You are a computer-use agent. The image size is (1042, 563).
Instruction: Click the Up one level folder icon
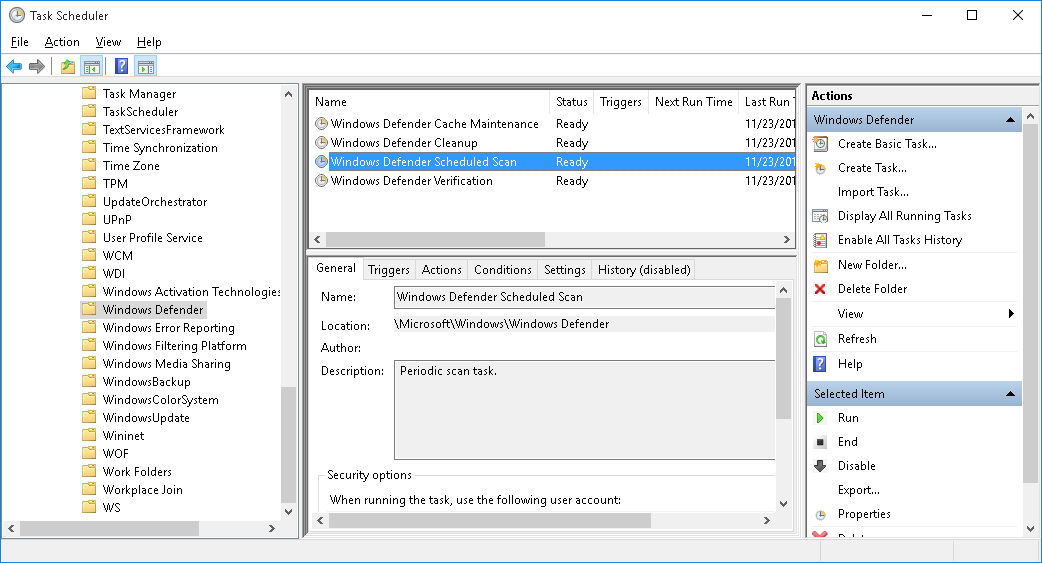[x=68, y=66]
